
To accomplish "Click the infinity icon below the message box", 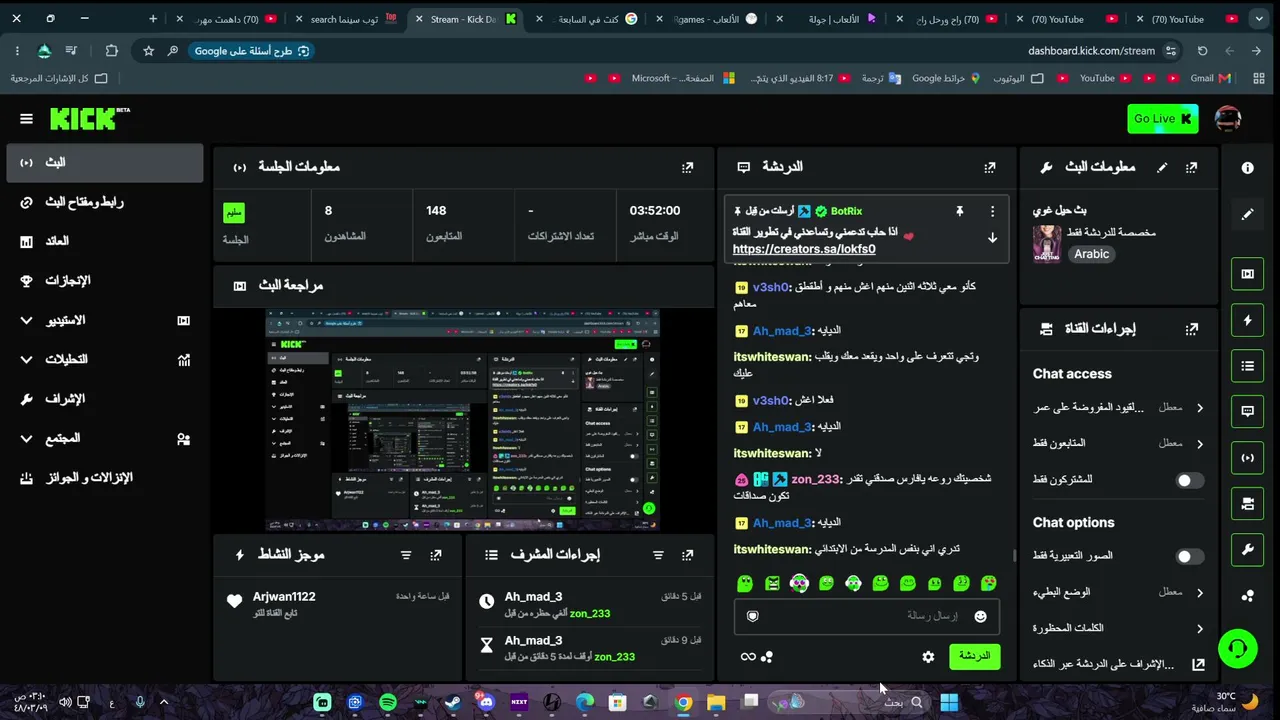I will pos(747,657).
